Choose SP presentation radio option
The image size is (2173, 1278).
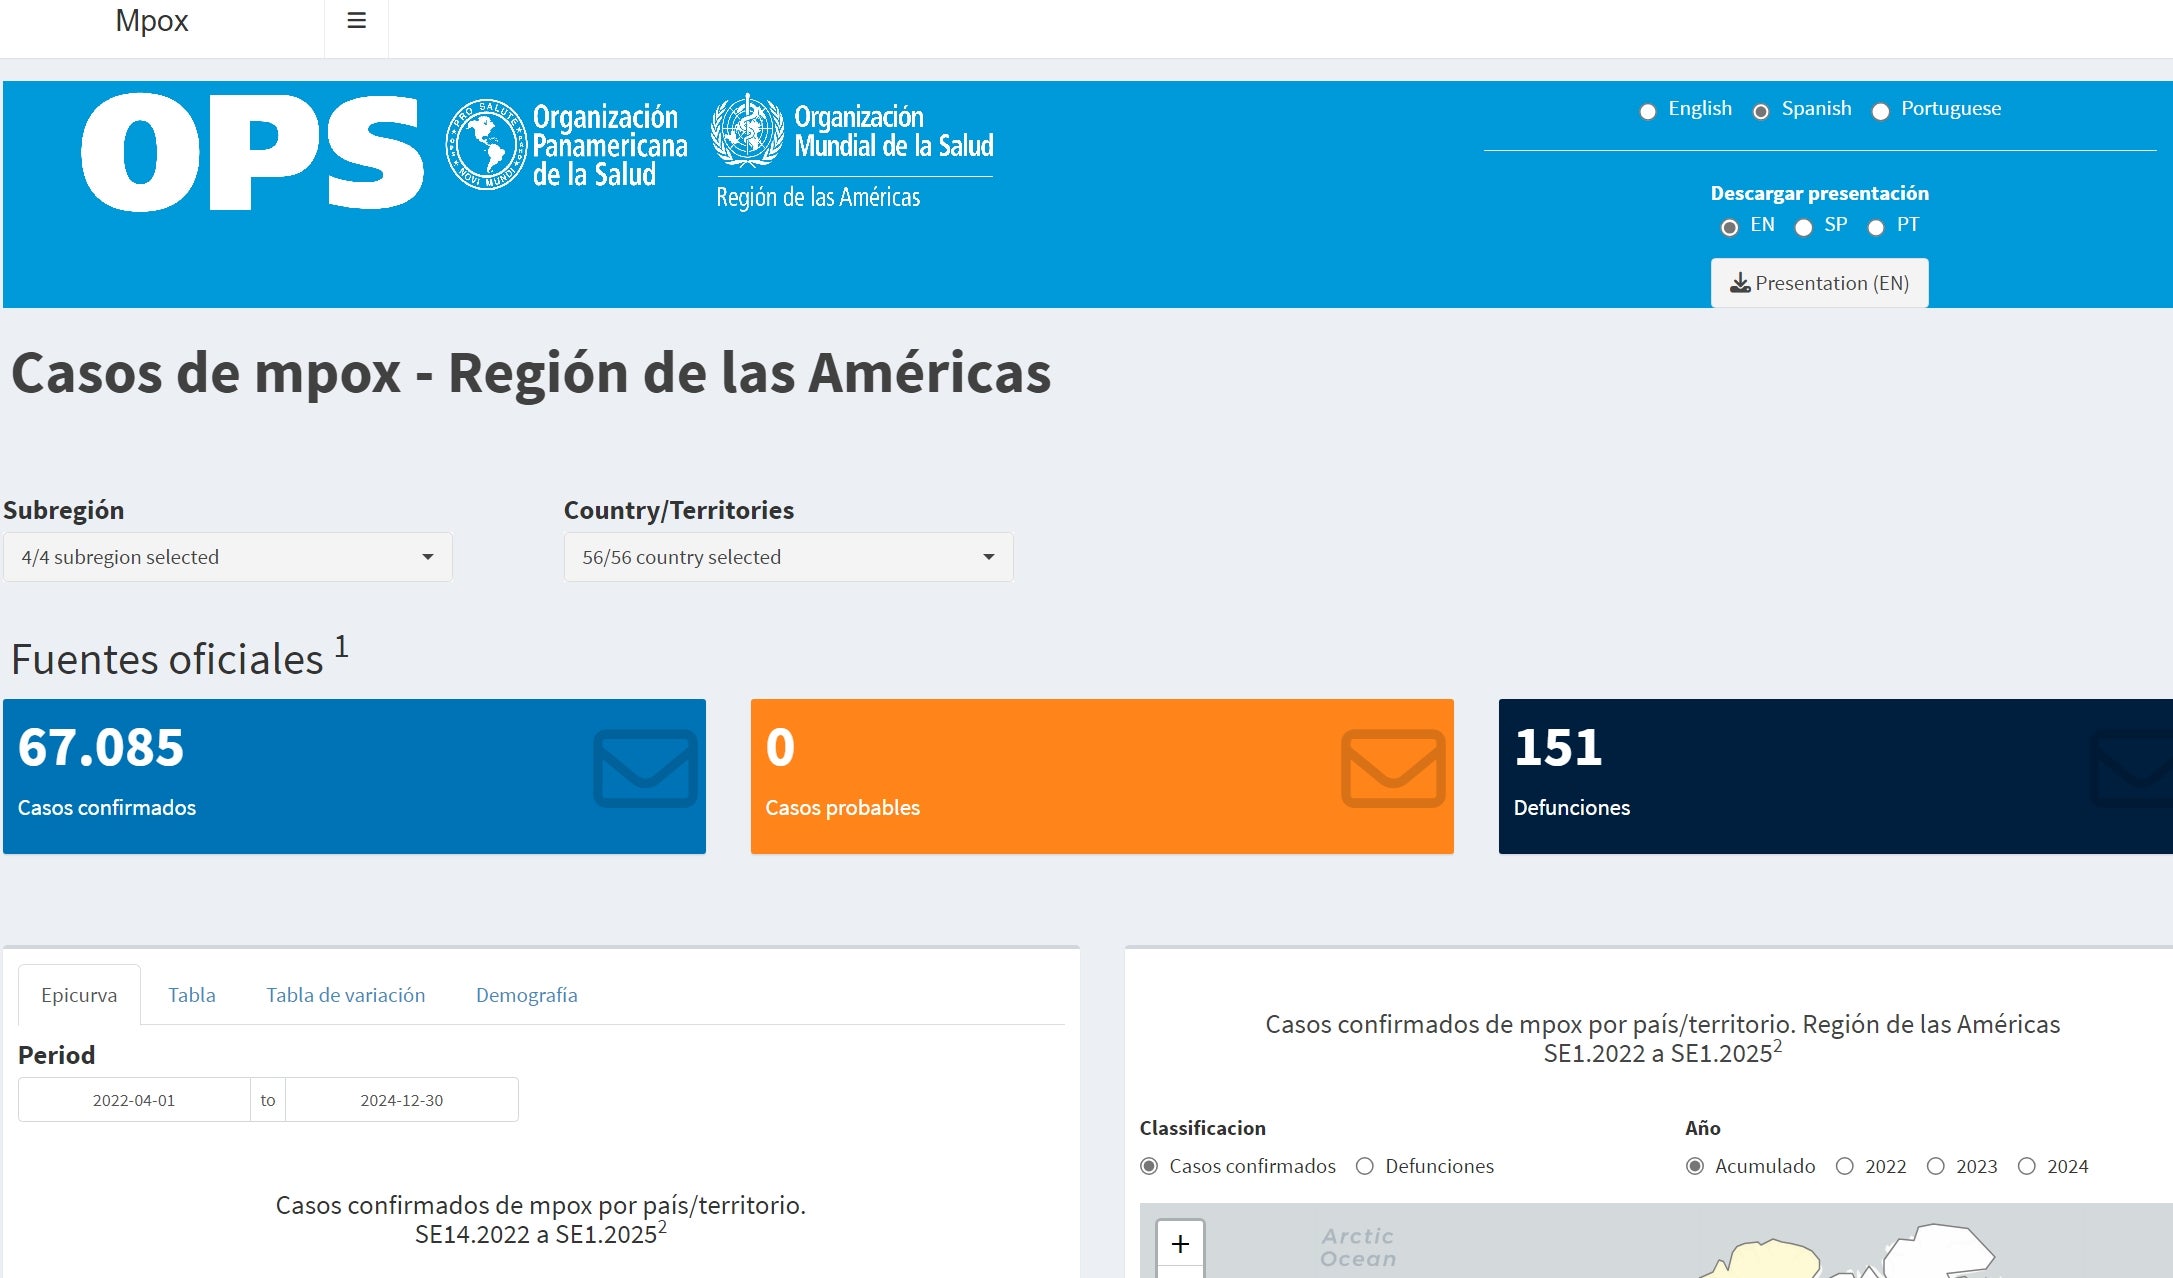(1803, 227)
